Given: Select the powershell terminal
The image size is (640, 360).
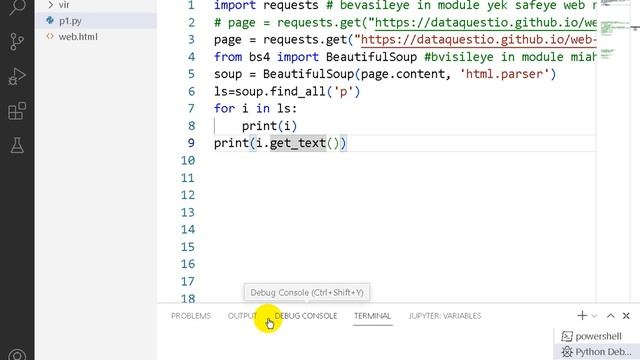Looking at the screenshot, I should pyautogui.click(x=597, y=336).
